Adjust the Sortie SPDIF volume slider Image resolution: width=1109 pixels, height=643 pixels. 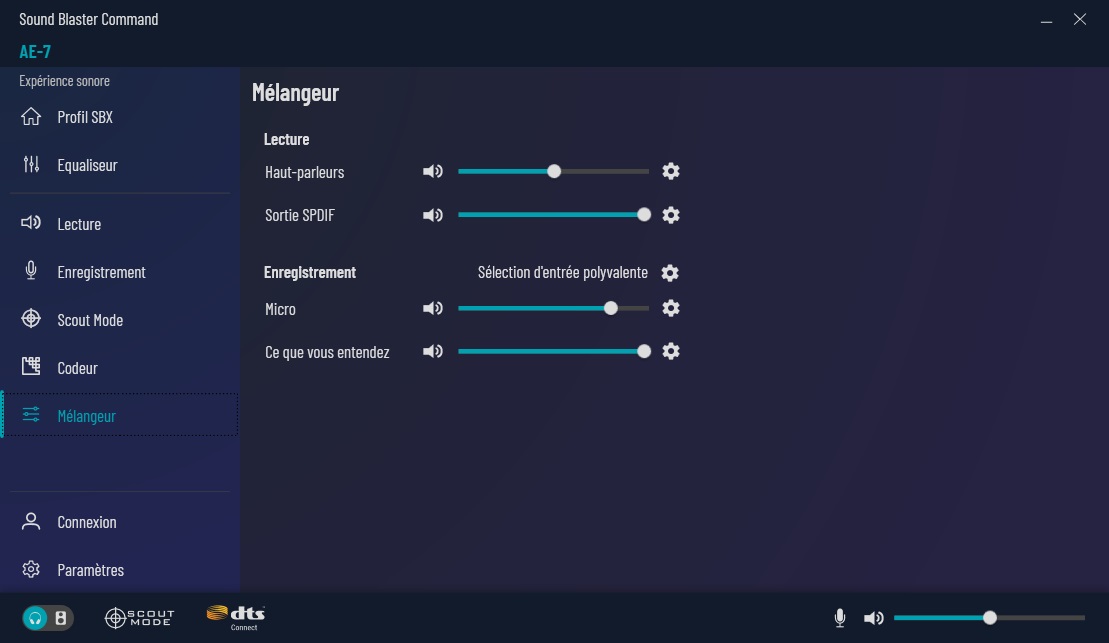553,215
